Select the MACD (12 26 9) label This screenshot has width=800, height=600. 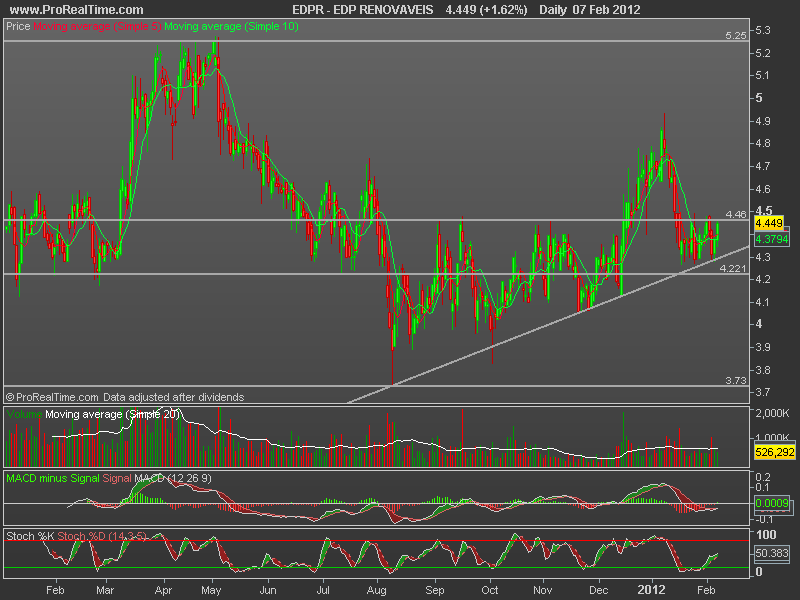click(172, 478)
